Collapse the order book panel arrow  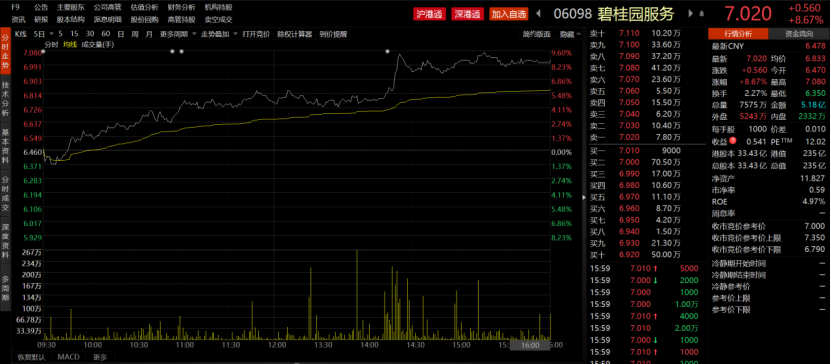click(585, 197)
